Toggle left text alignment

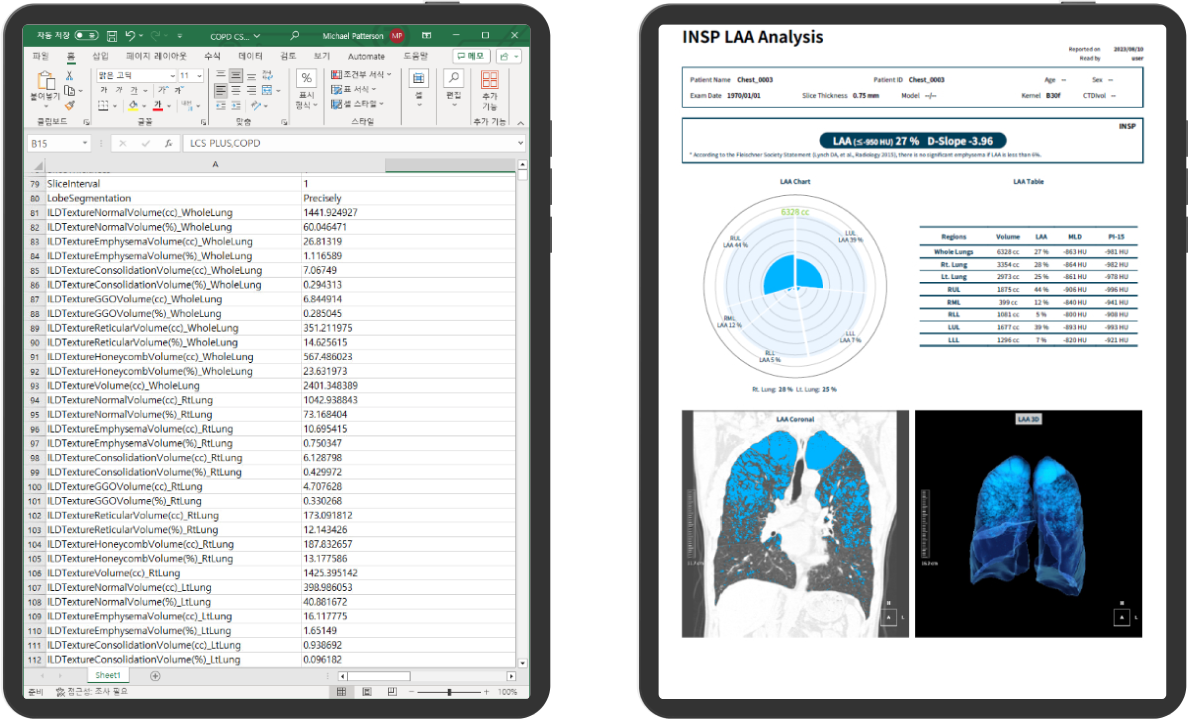[x=220, y=91]
